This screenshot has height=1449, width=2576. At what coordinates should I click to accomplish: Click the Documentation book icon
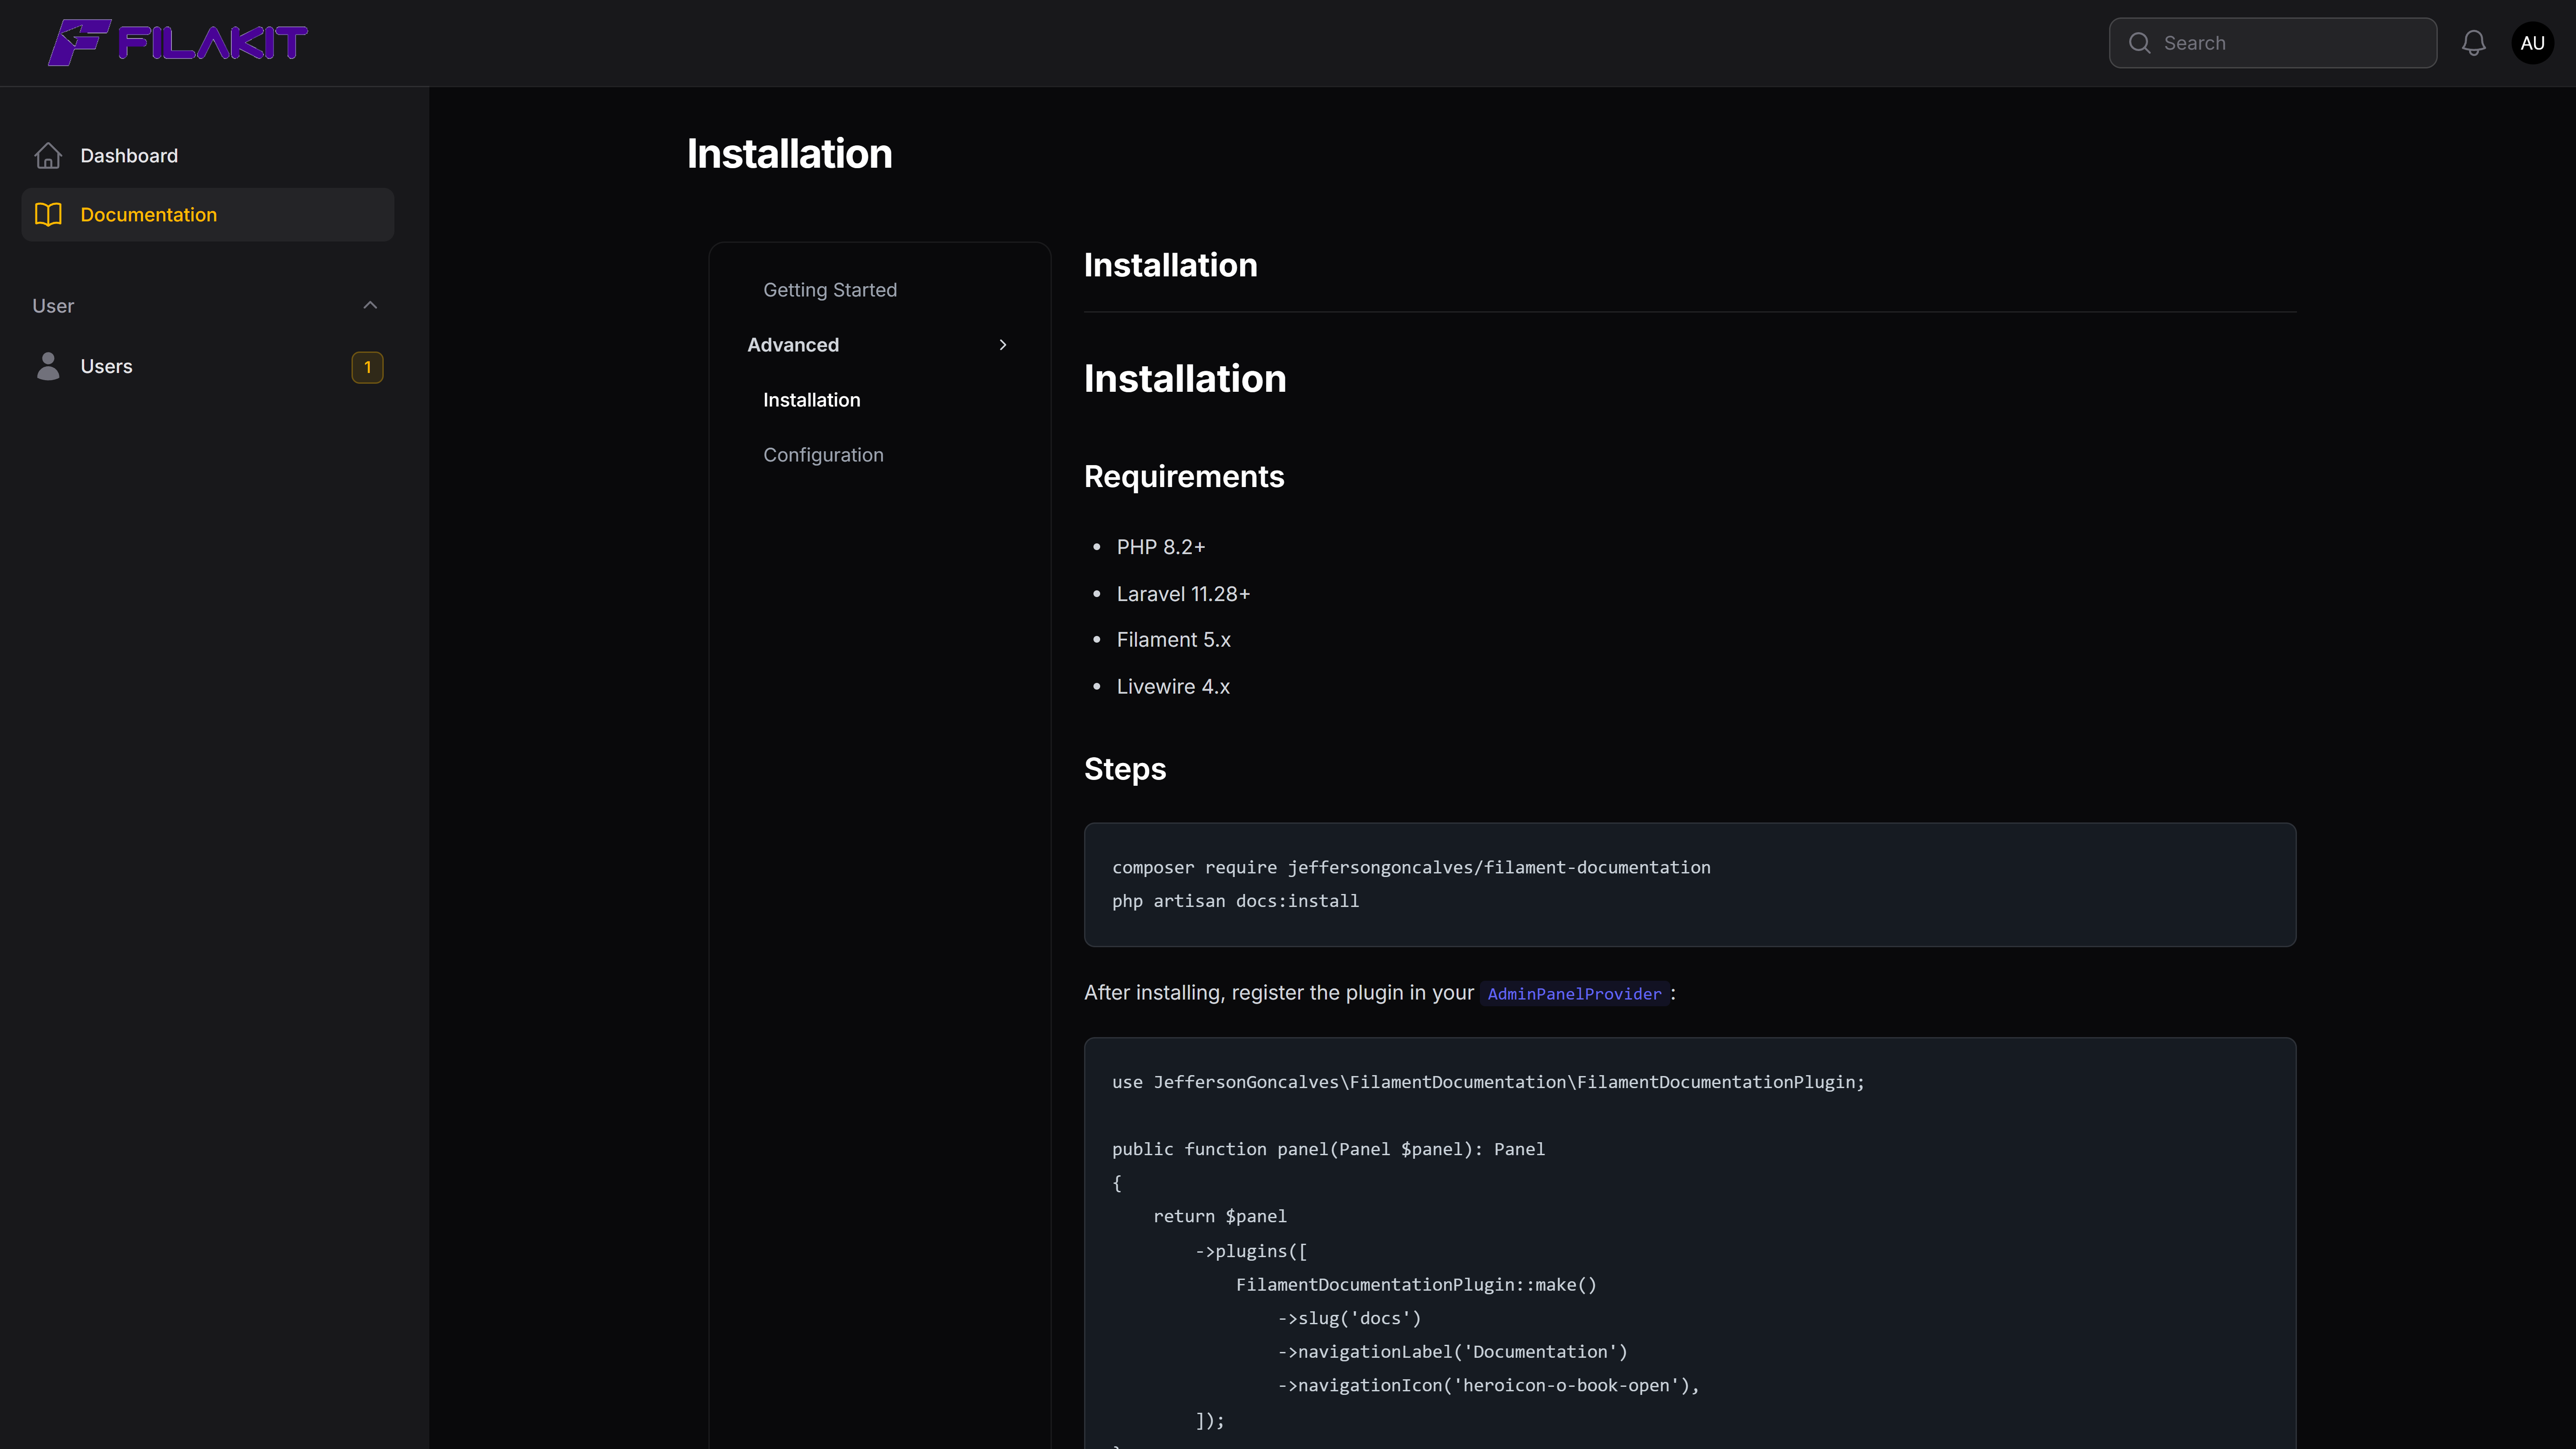pyautogui.click(x=48, y=215)
